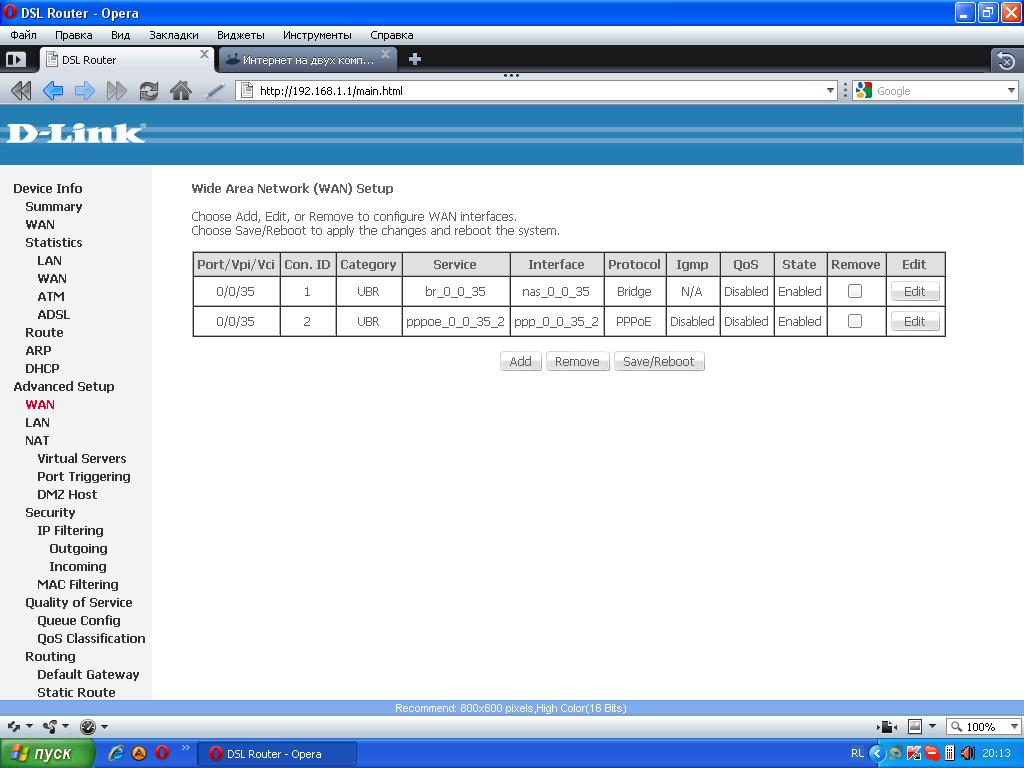
Task: Open the Правка menu
Action: pos(73,35)
